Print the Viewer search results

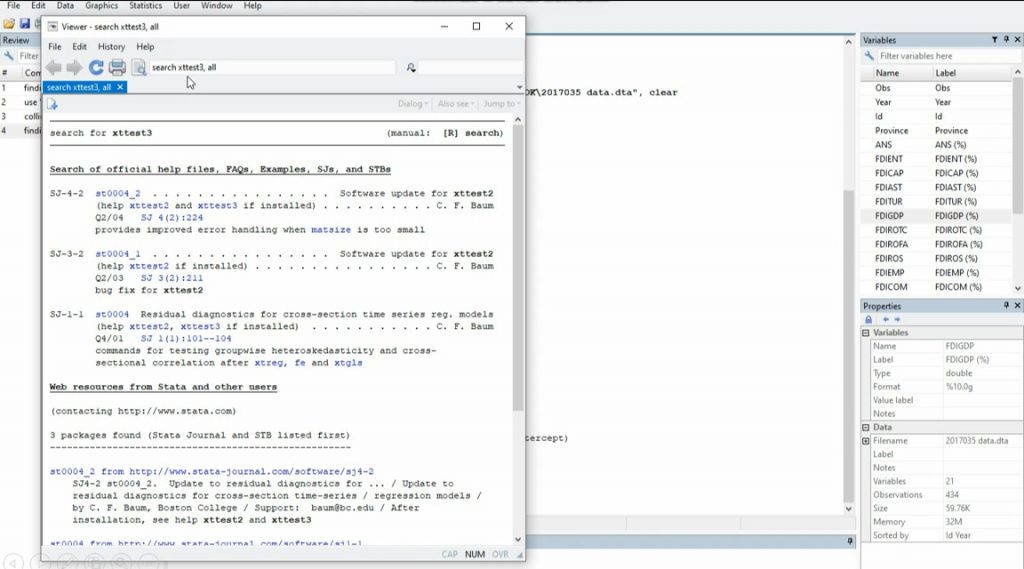tap(117, 68)
